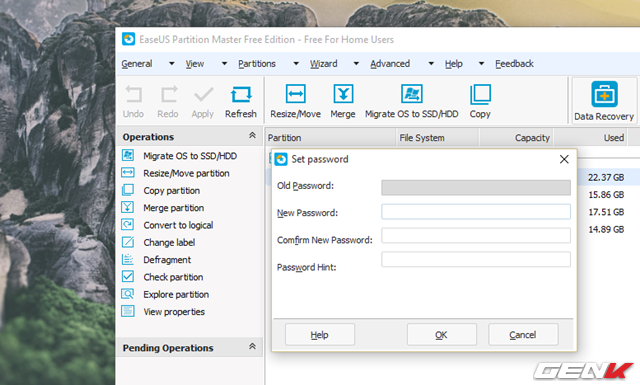Screen dimensions: 640x385
Task: Click the Help button in Set password dialog
Action: [320, 335]
